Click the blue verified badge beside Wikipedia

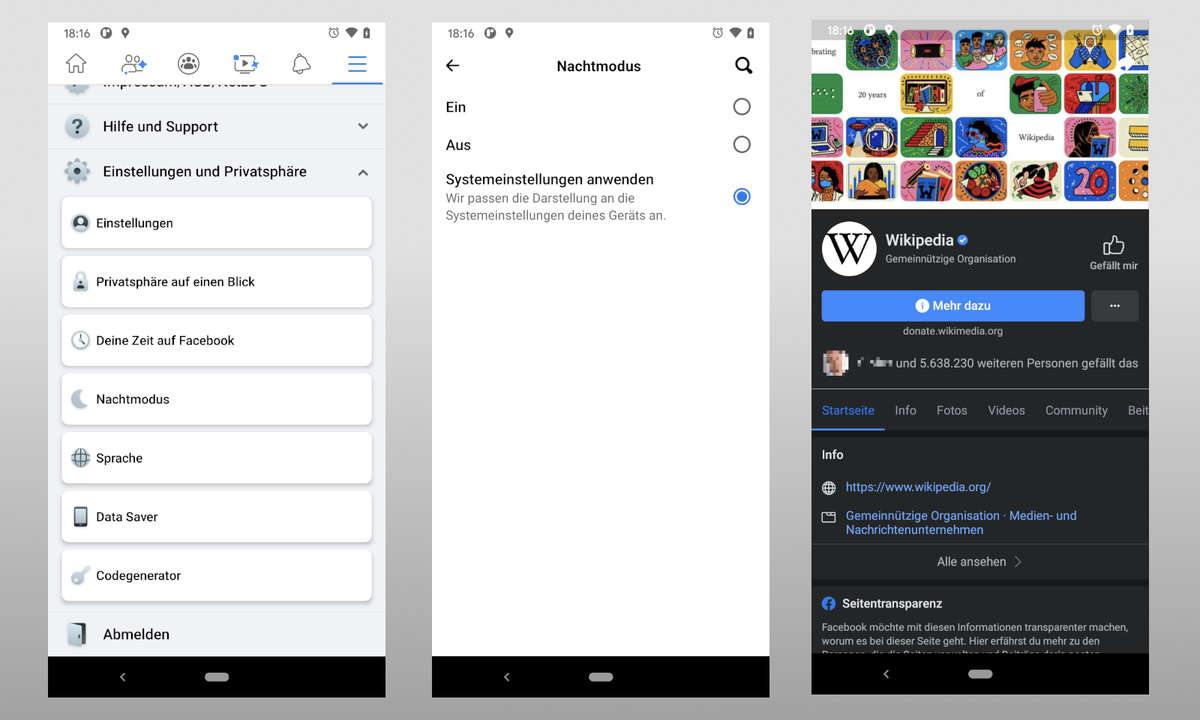point(963,241)
